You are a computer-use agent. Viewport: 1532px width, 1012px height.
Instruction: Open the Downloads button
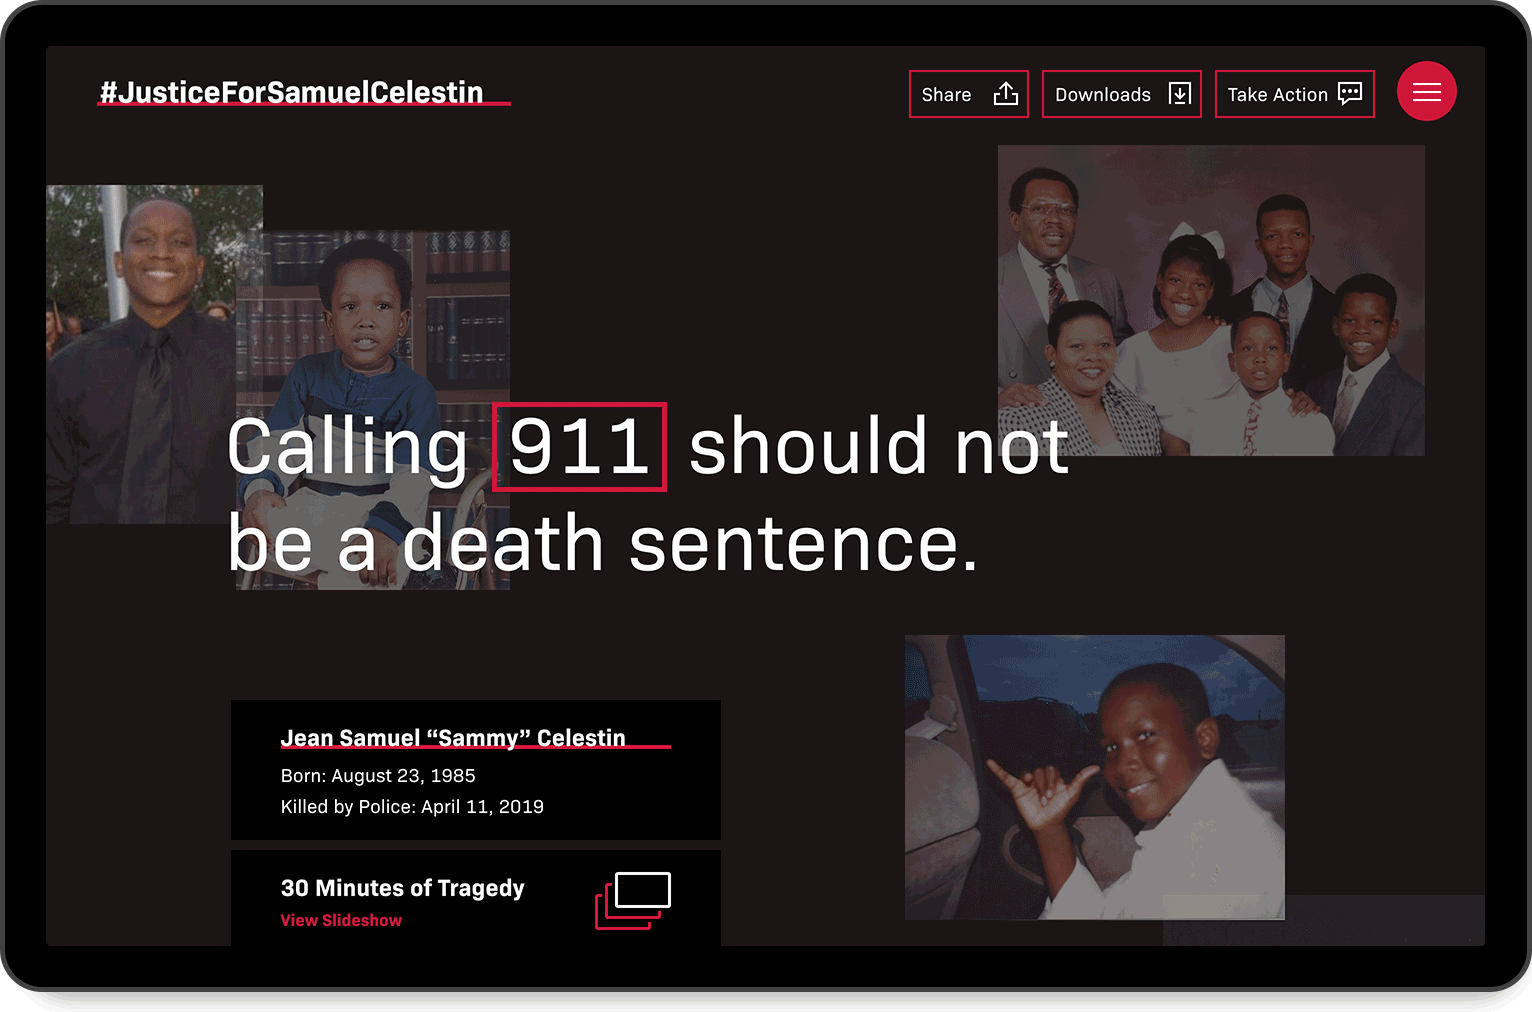click(1121, 94)
